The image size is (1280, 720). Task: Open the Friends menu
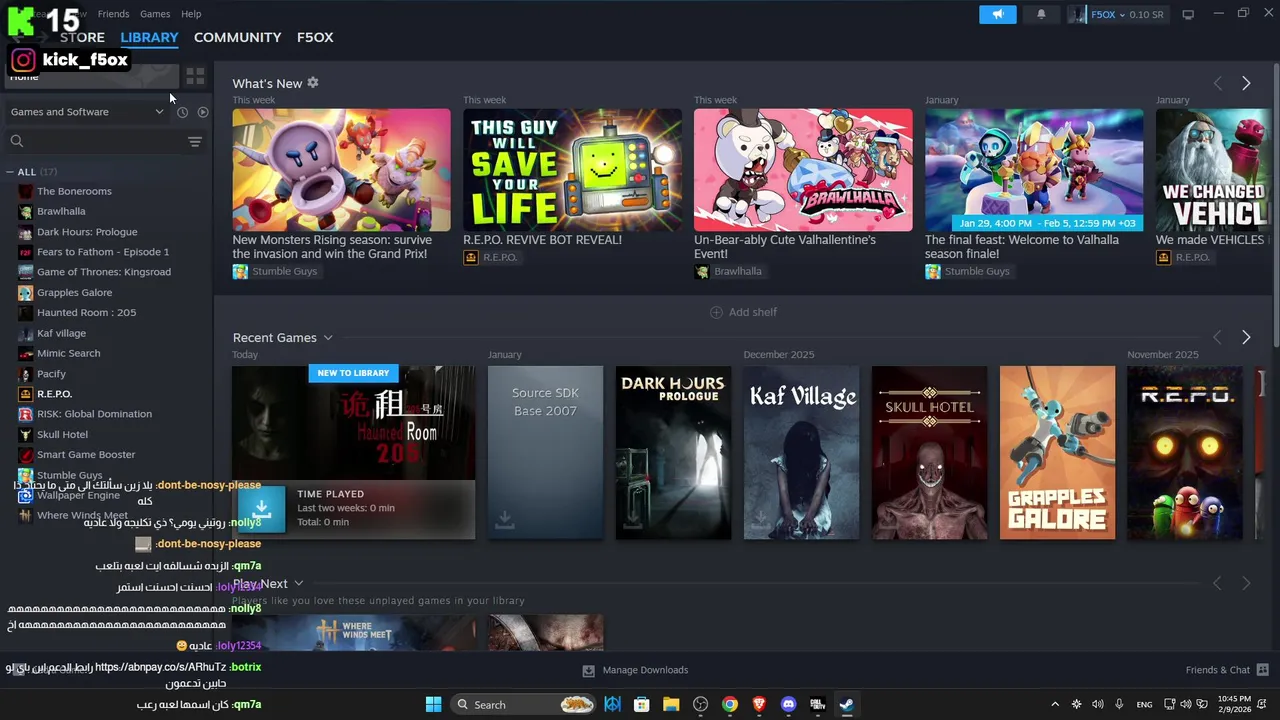point(113,14)
